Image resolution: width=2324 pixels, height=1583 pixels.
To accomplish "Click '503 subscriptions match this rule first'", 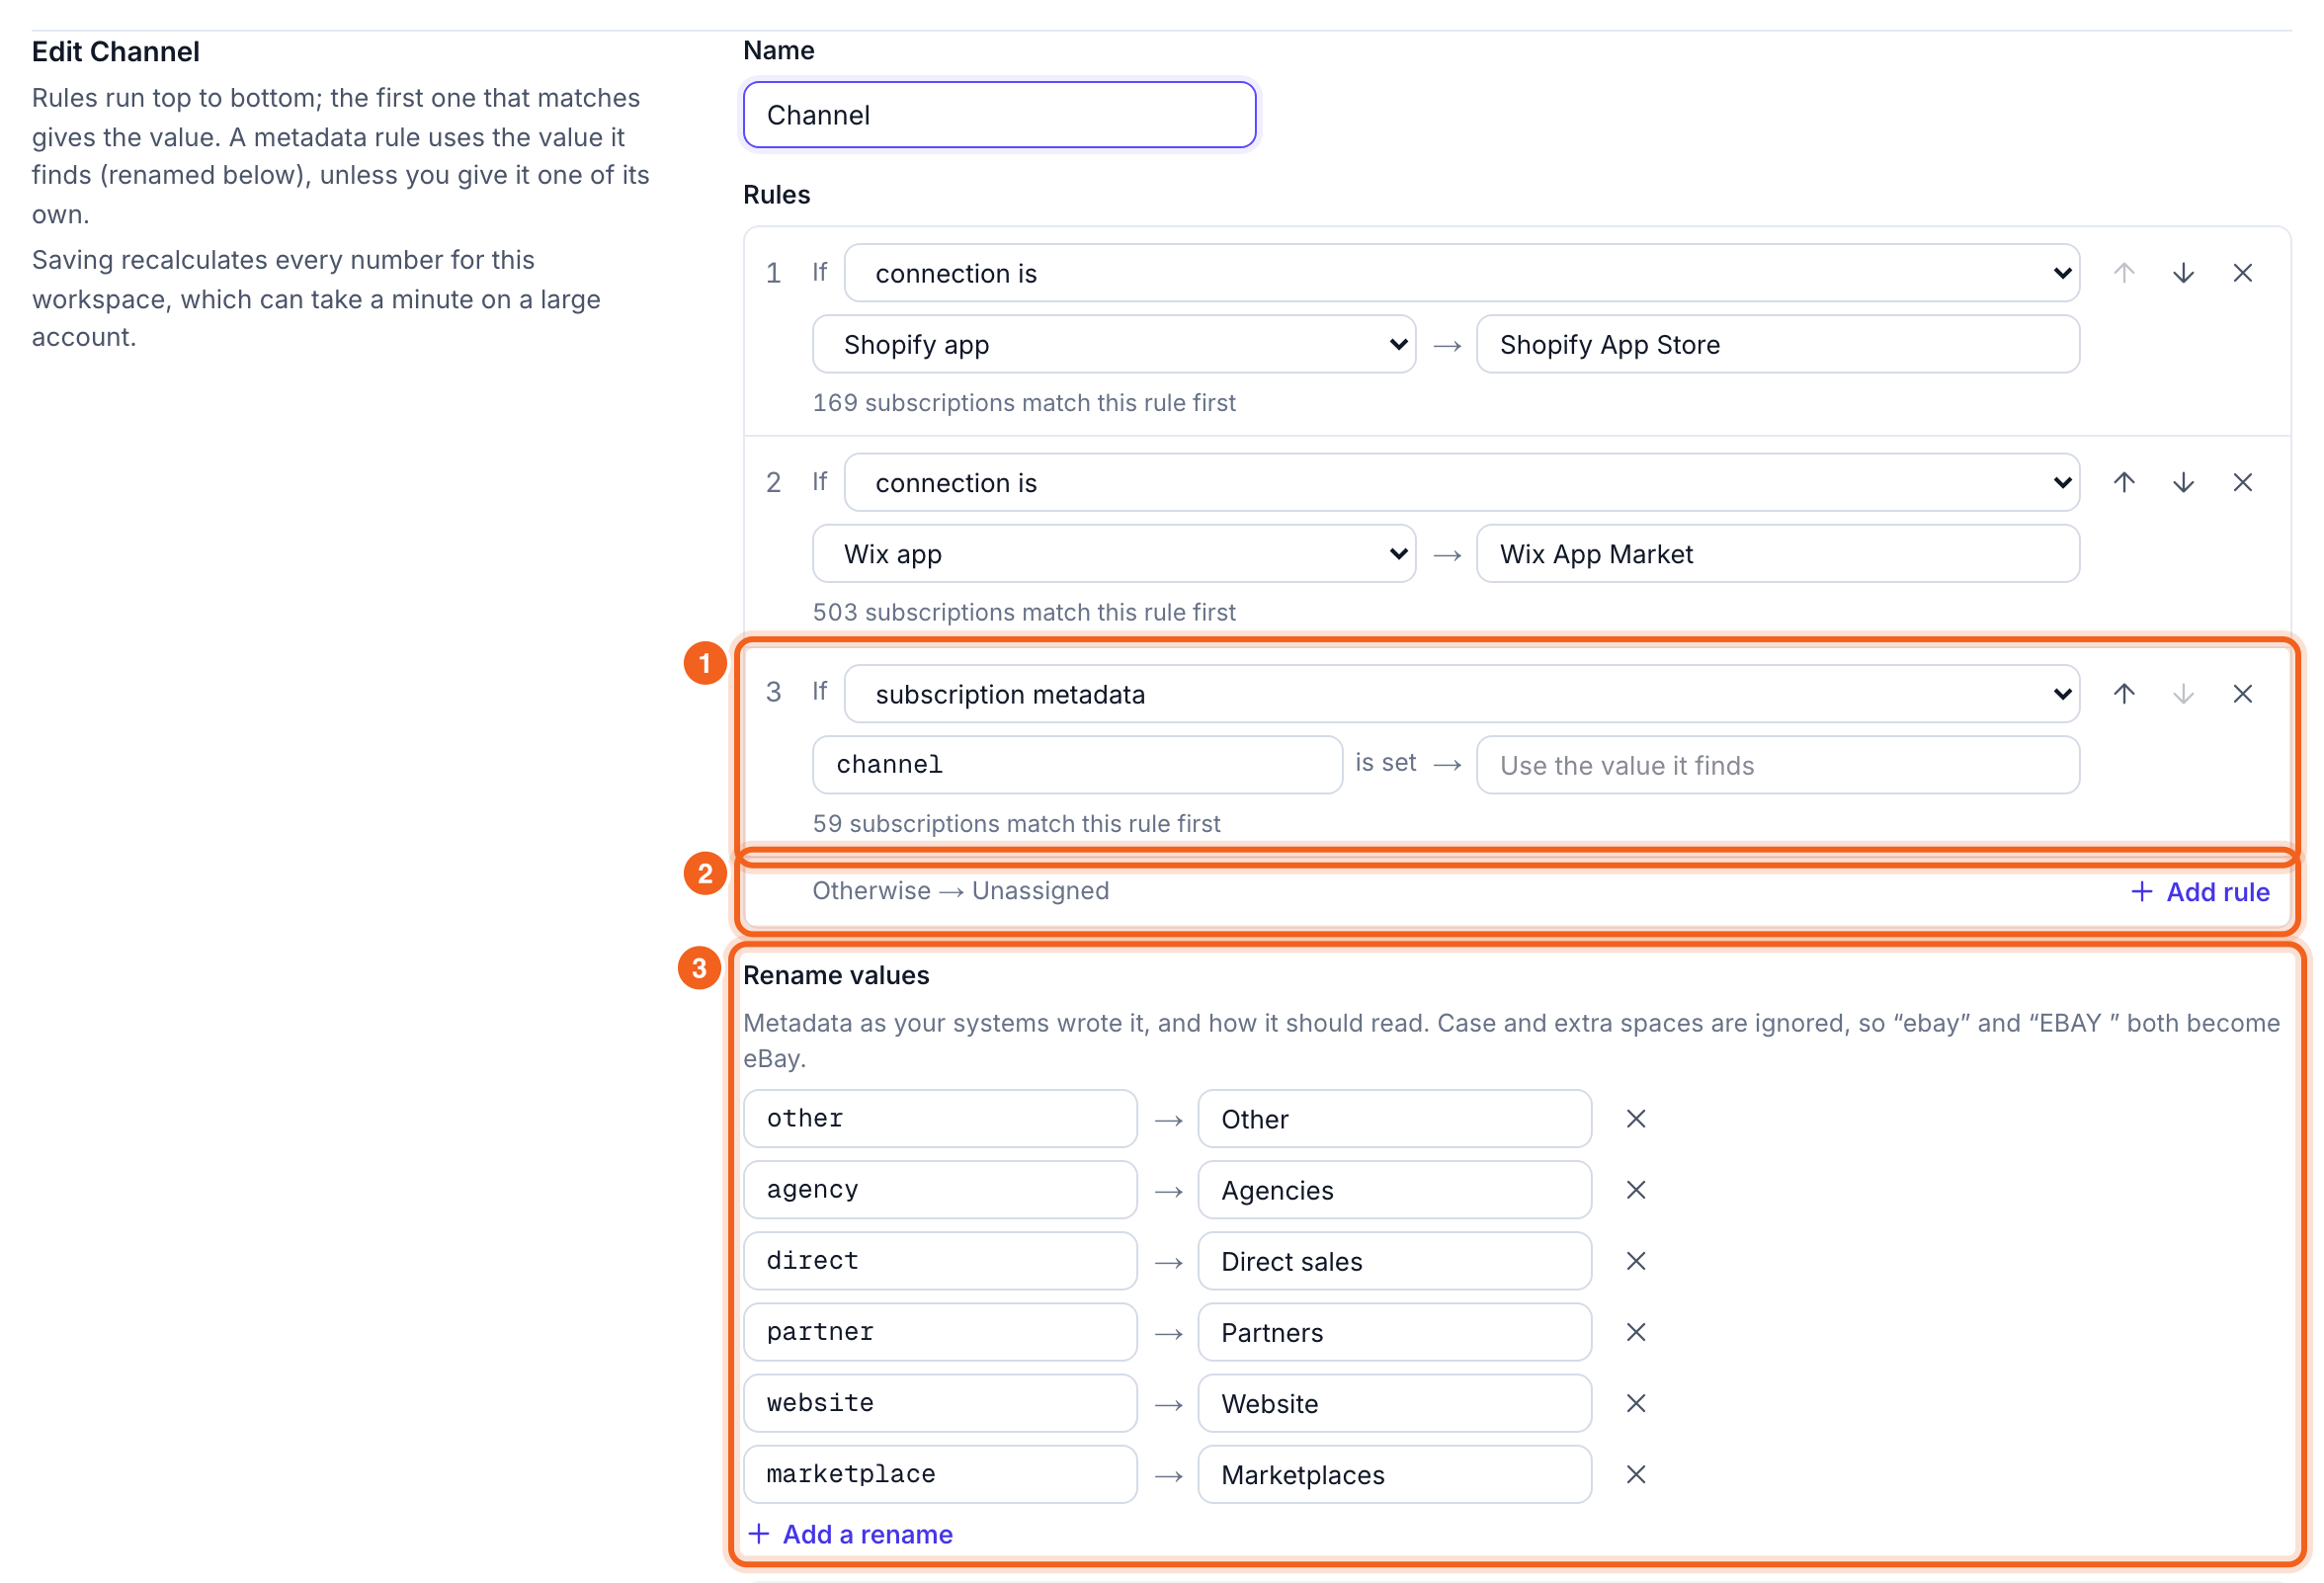I will 1024,612.
